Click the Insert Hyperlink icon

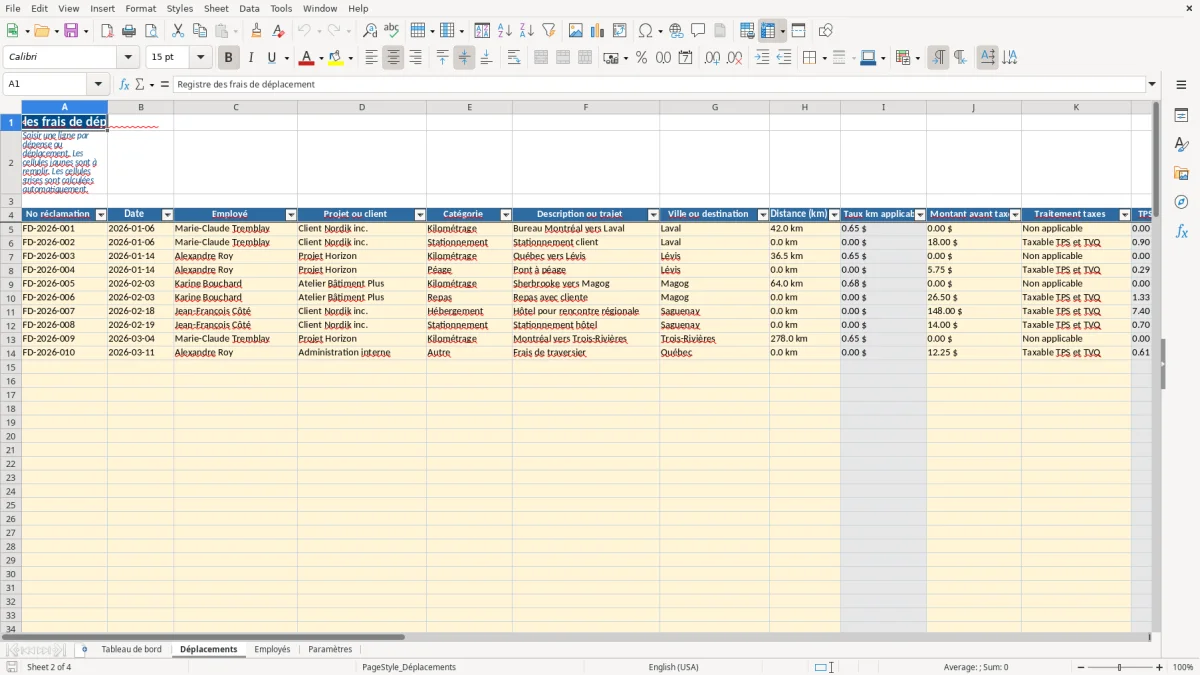point(676,31)
